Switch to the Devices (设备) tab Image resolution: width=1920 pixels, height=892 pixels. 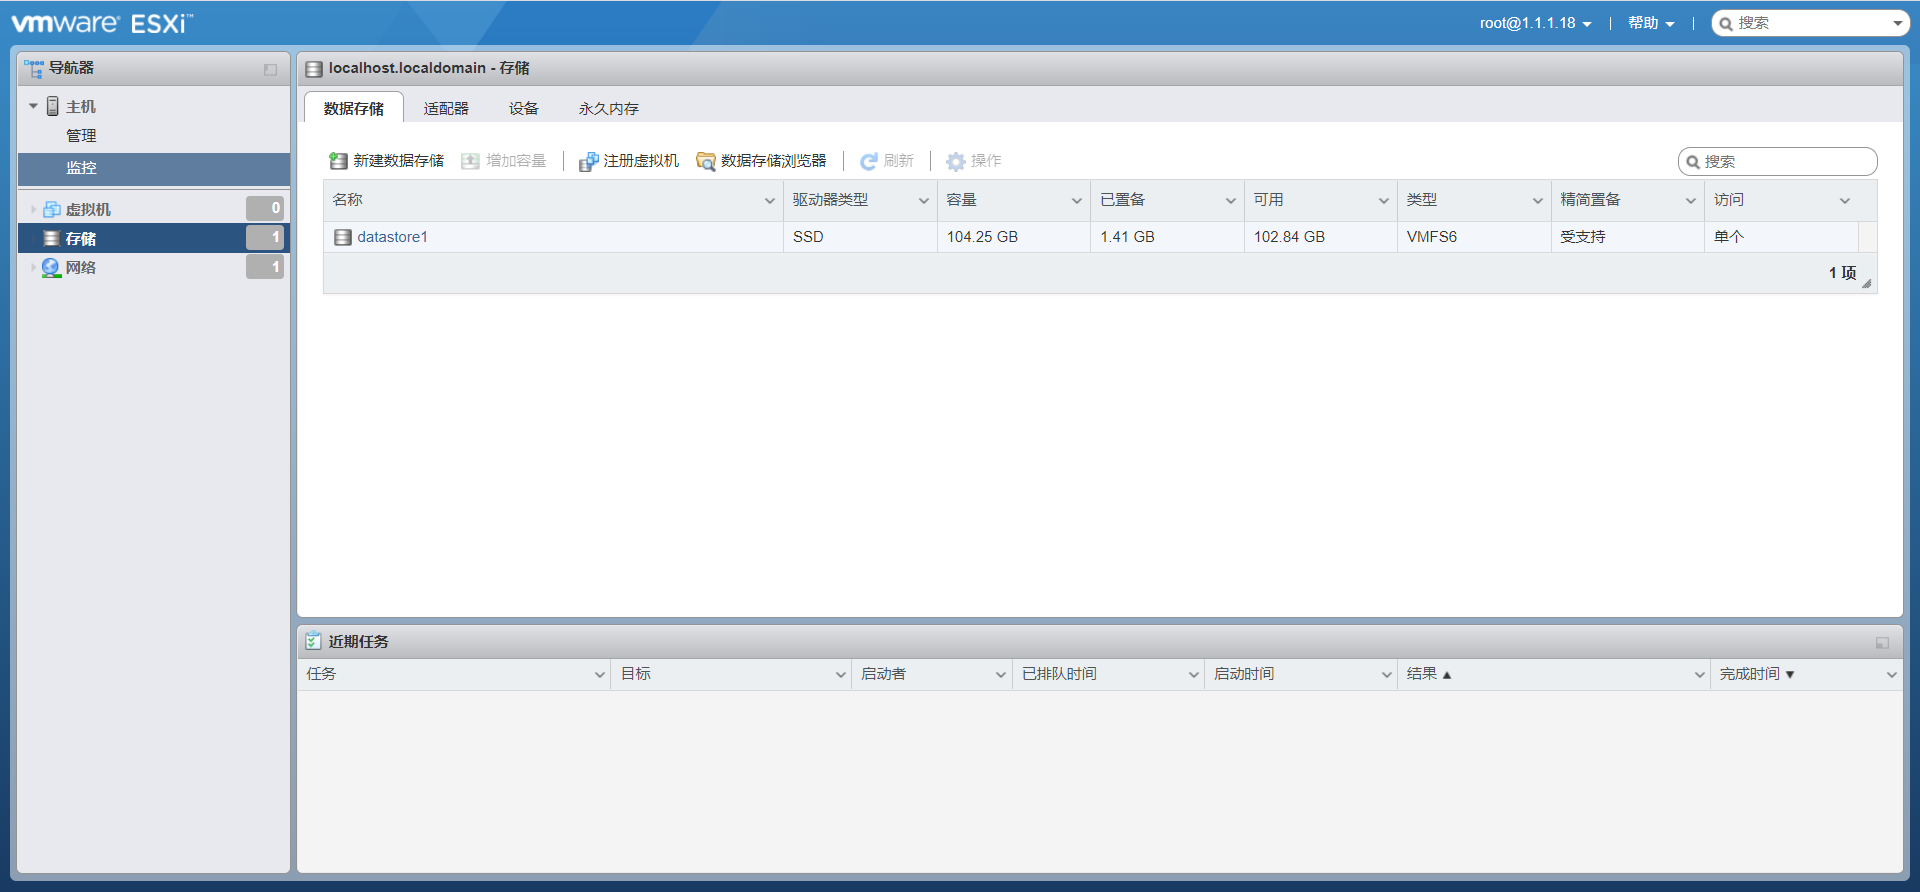point(523,108)
